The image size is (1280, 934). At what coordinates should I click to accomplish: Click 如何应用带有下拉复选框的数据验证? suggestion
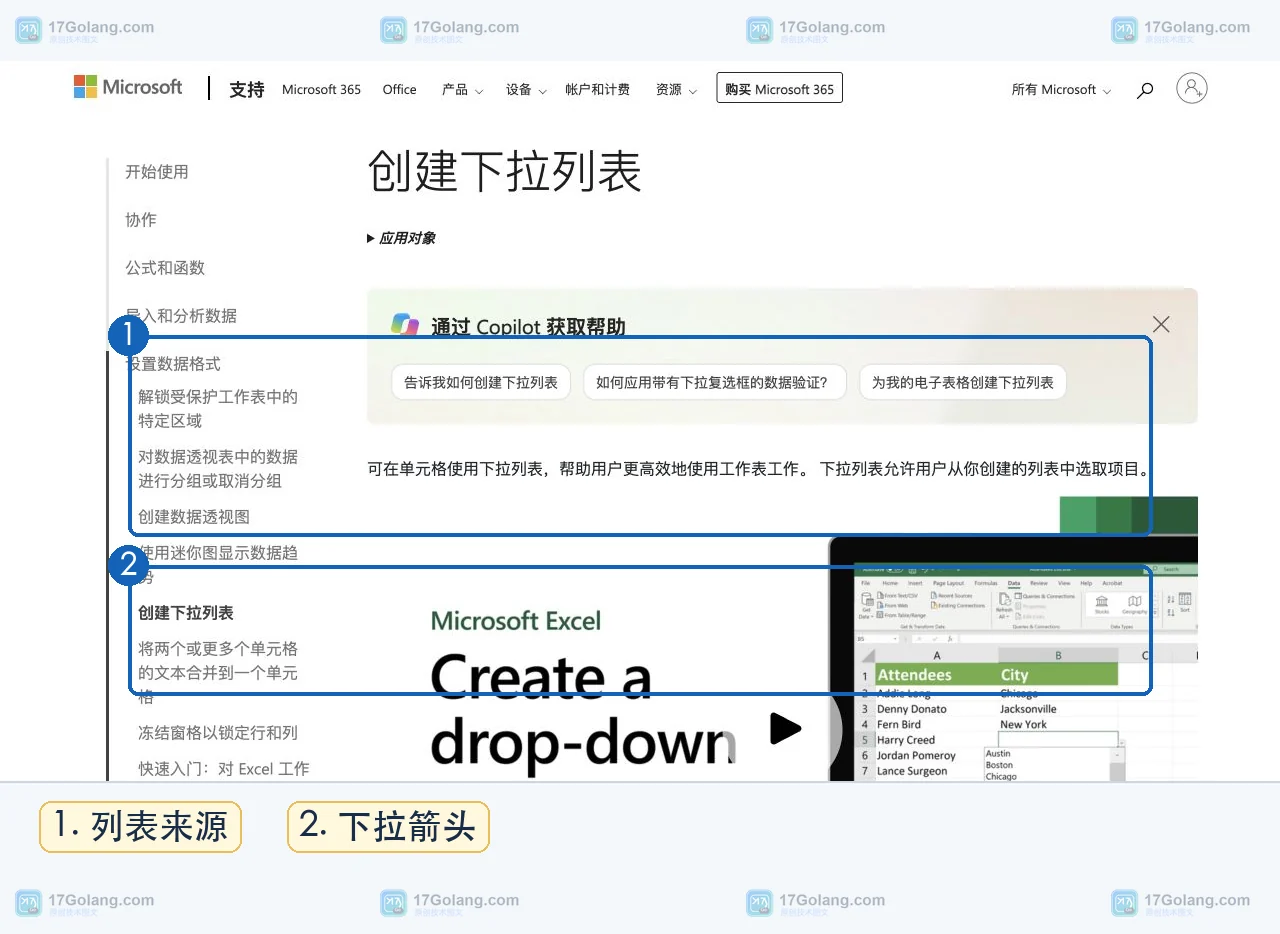(714, 382)
